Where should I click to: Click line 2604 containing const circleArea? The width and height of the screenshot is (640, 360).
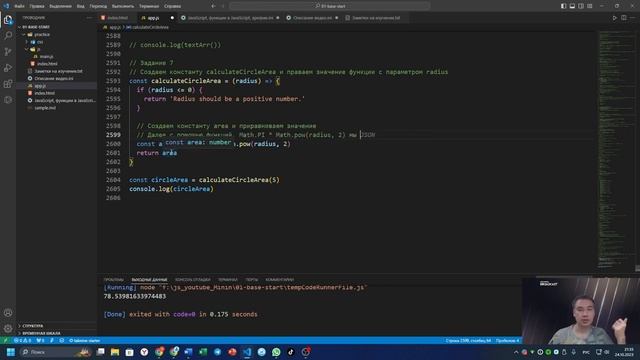(x=204, y=180)
